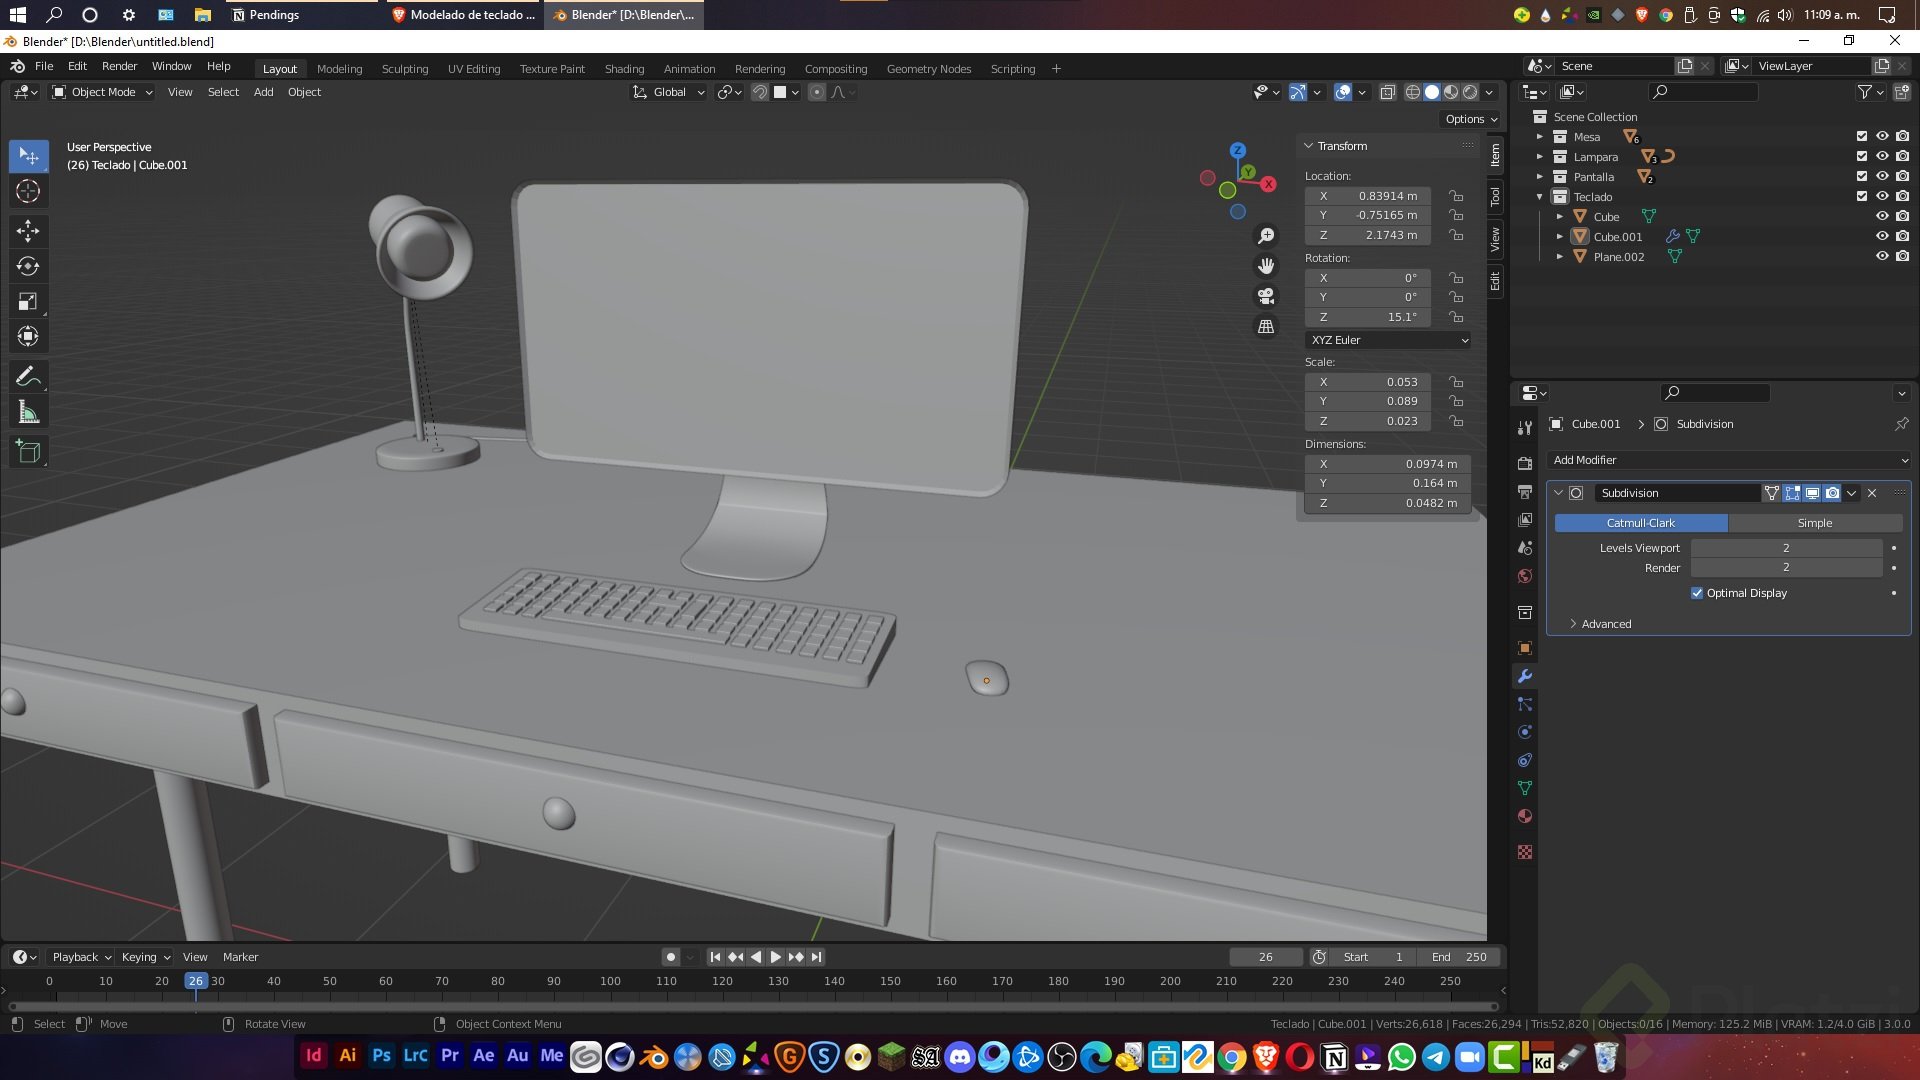
Task: Select the Move tool in toolbar
Action: 28,231
